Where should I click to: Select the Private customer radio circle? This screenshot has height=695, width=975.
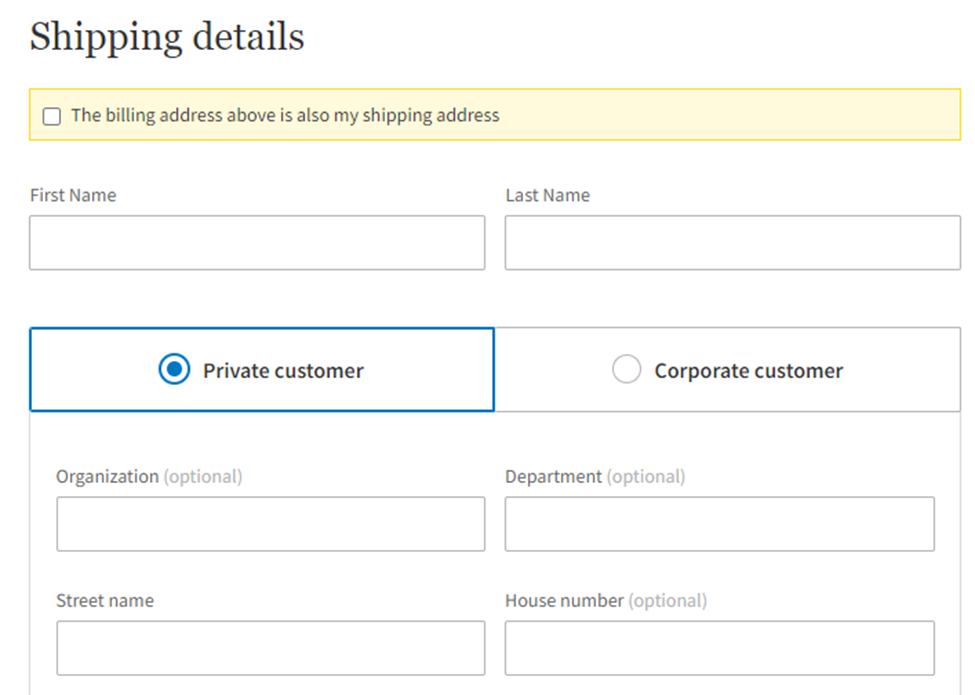click(174, 370)
